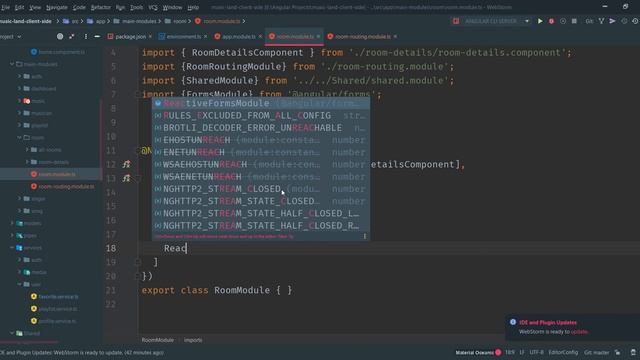Click the red run configuration icon

[x=456, y=21]
